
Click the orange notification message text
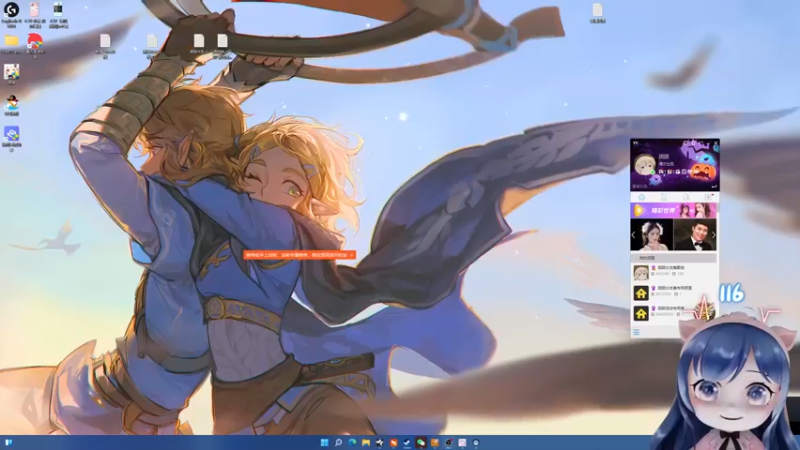click(x=296, y=255)
